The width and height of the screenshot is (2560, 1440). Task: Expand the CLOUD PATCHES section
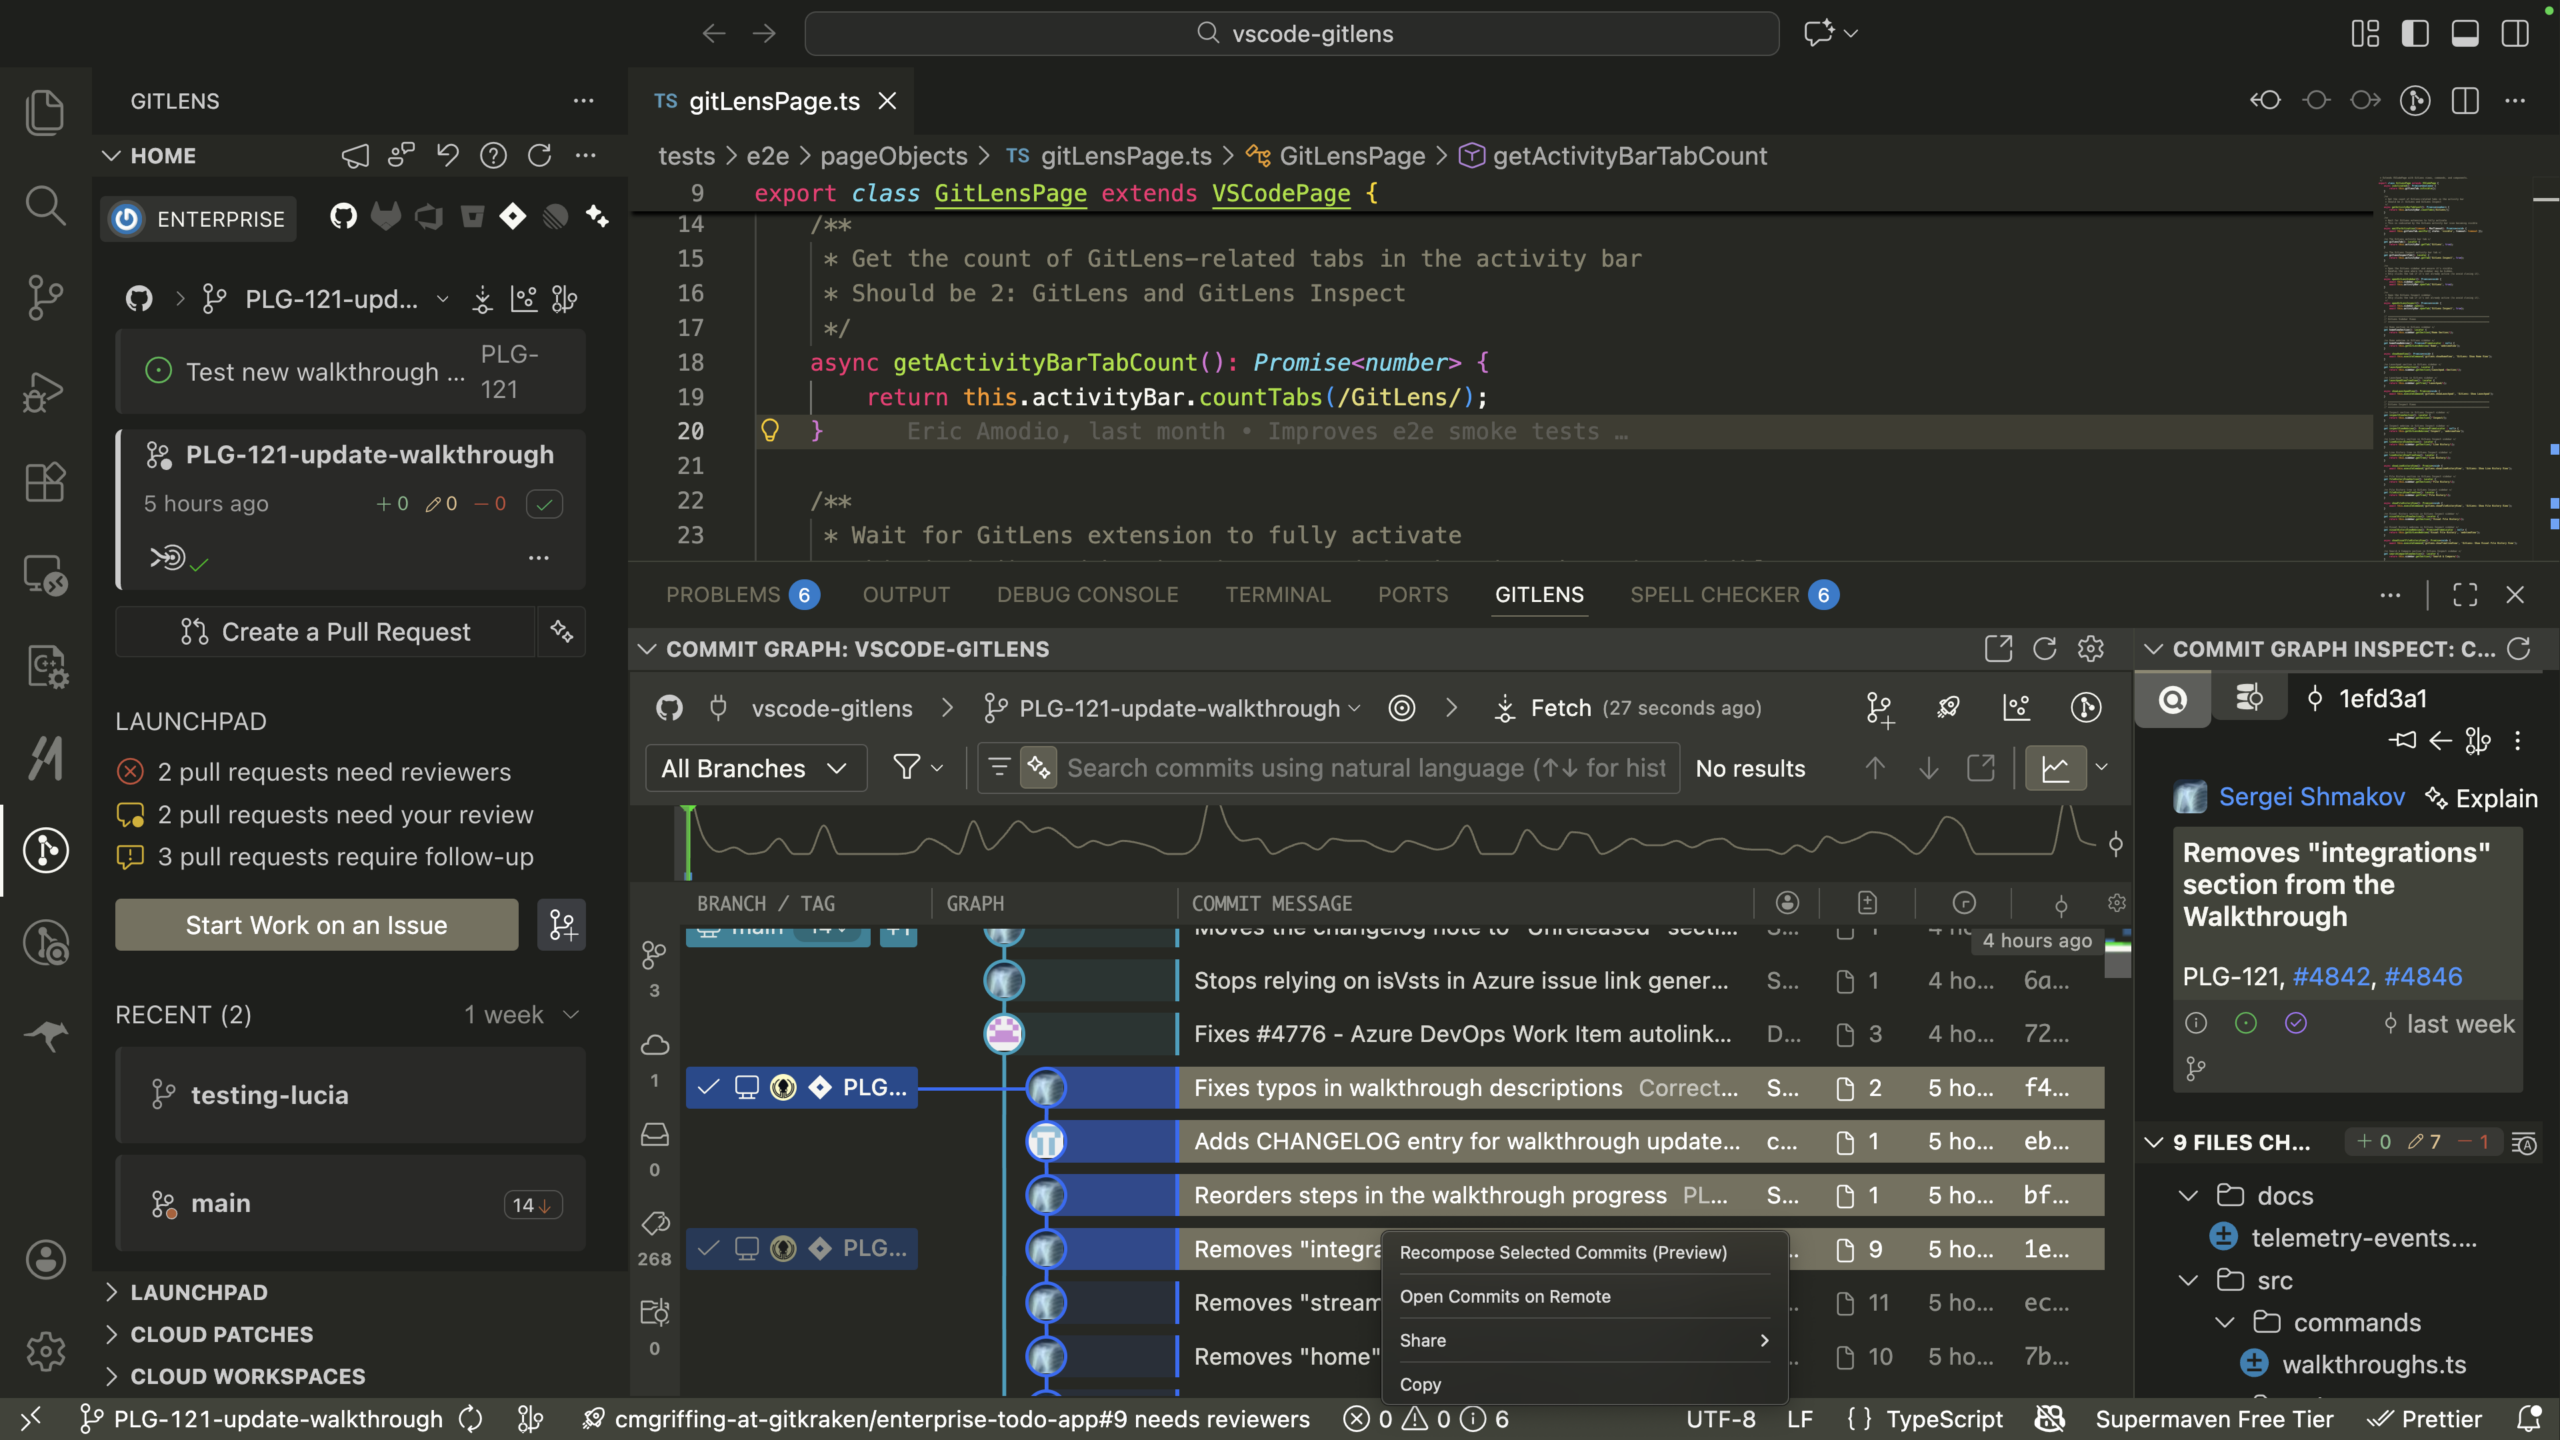tap(222, 1334)
